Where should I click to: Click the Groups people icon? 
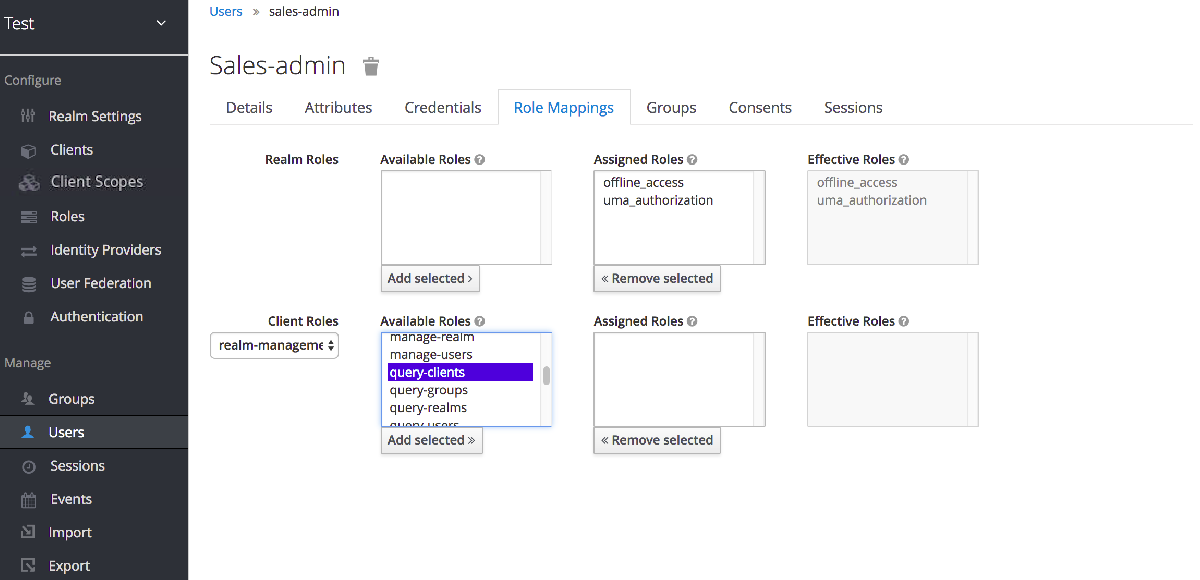[x=29, y=399]
